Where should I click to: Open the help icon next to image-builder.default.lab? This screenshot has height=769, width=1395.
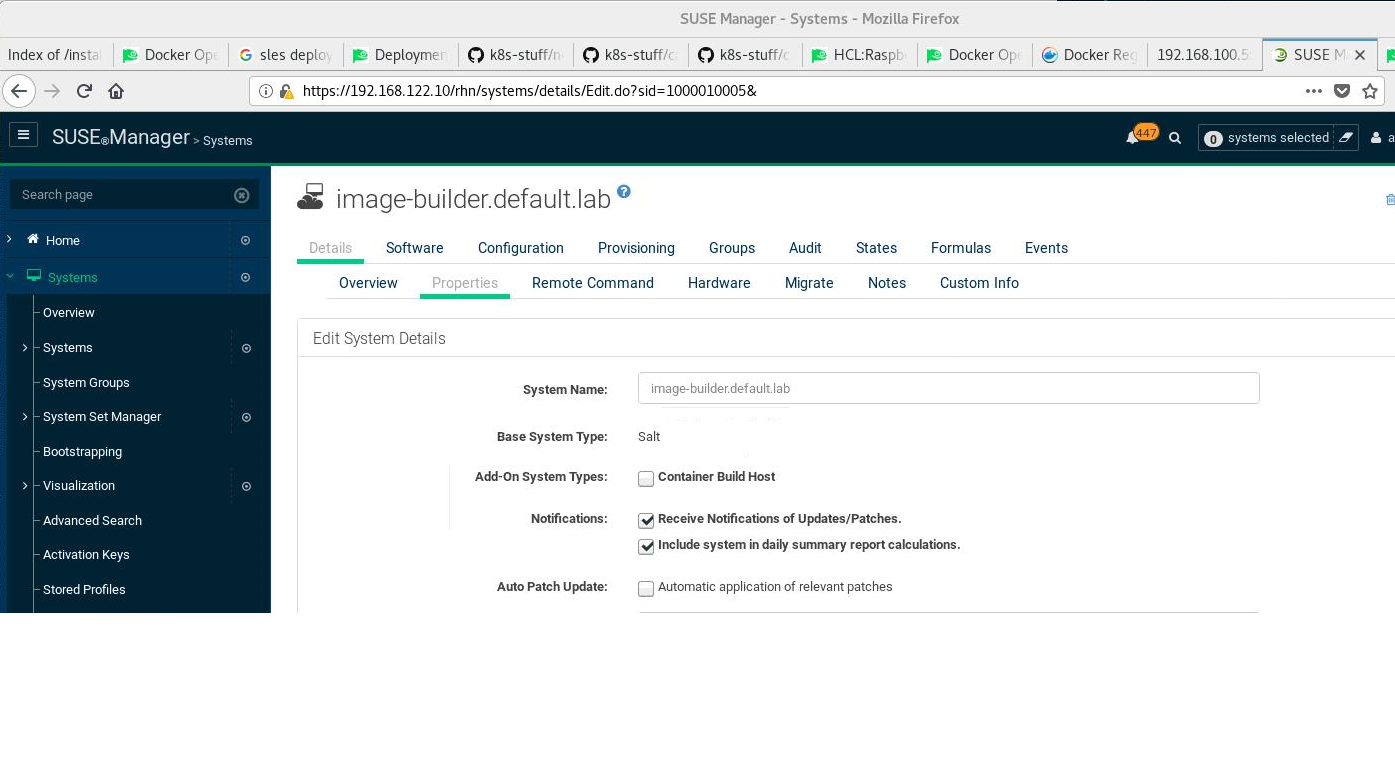point(624,191)
